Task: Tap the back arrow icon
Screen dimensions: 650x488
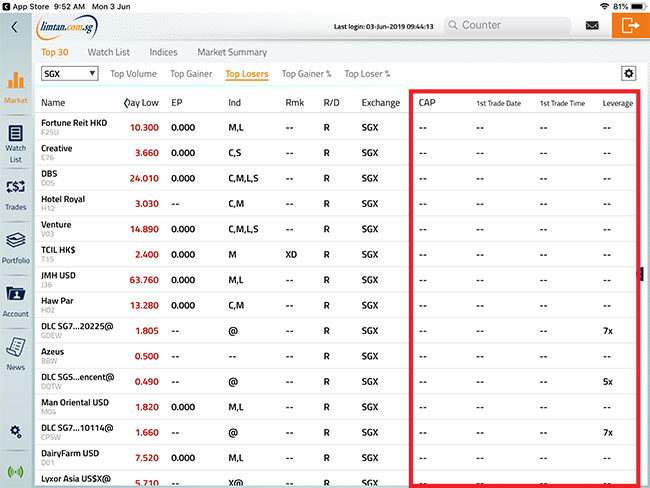Action: [x=15, y=27]
